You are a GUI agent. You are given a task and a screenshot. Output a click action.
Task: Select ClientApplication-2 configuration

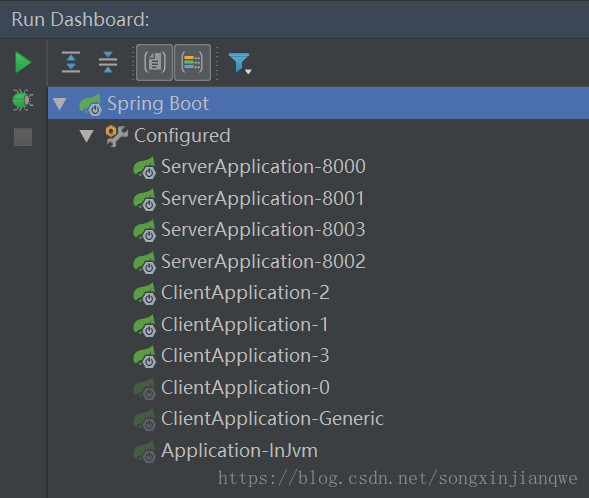pyautogui.click(x=245, y=293)
